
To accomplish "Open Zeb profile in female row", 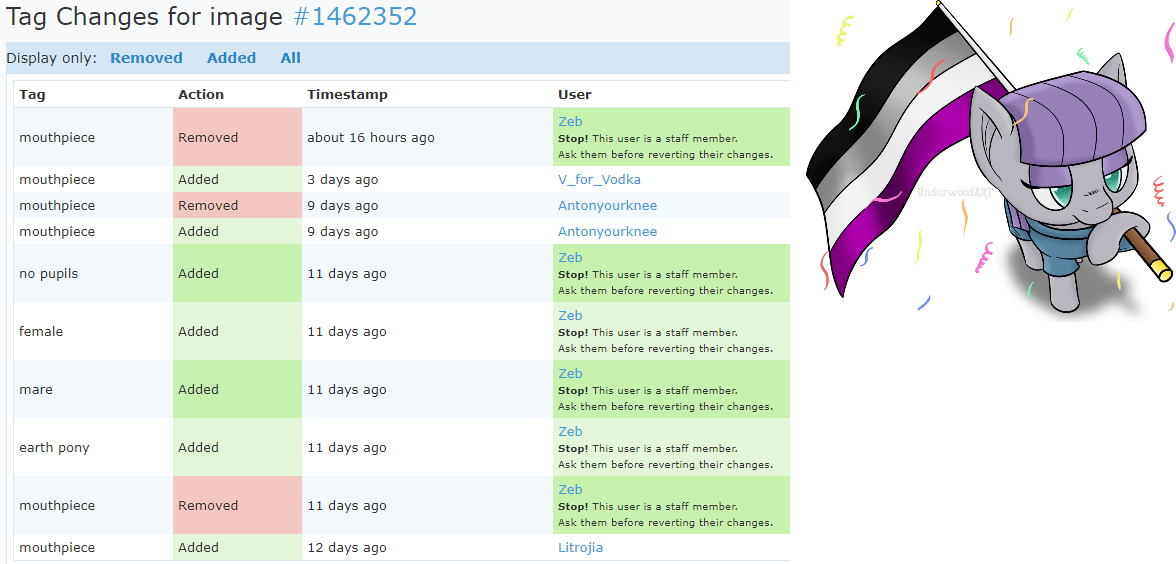I will point(570,315).
